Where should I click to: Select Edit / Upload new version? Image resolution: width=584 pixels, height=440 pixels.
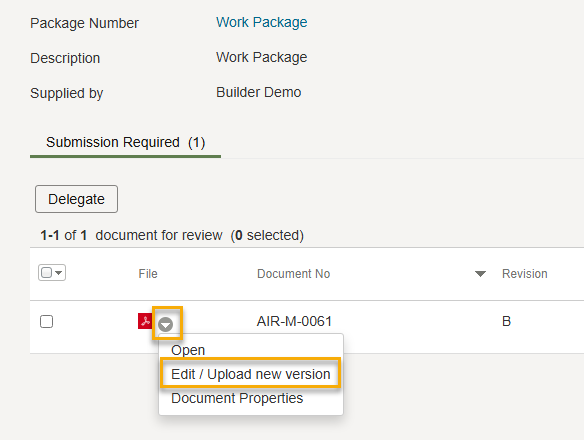(x=251, y=374)
